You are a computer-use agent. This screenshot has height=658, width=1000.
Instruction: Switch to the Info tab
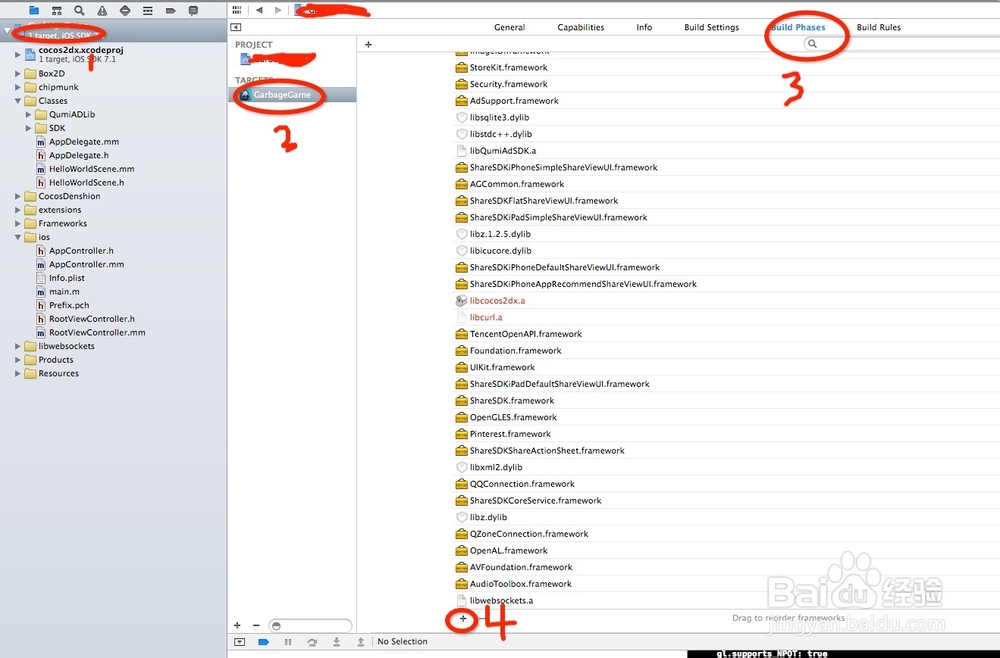coord(644,27)
